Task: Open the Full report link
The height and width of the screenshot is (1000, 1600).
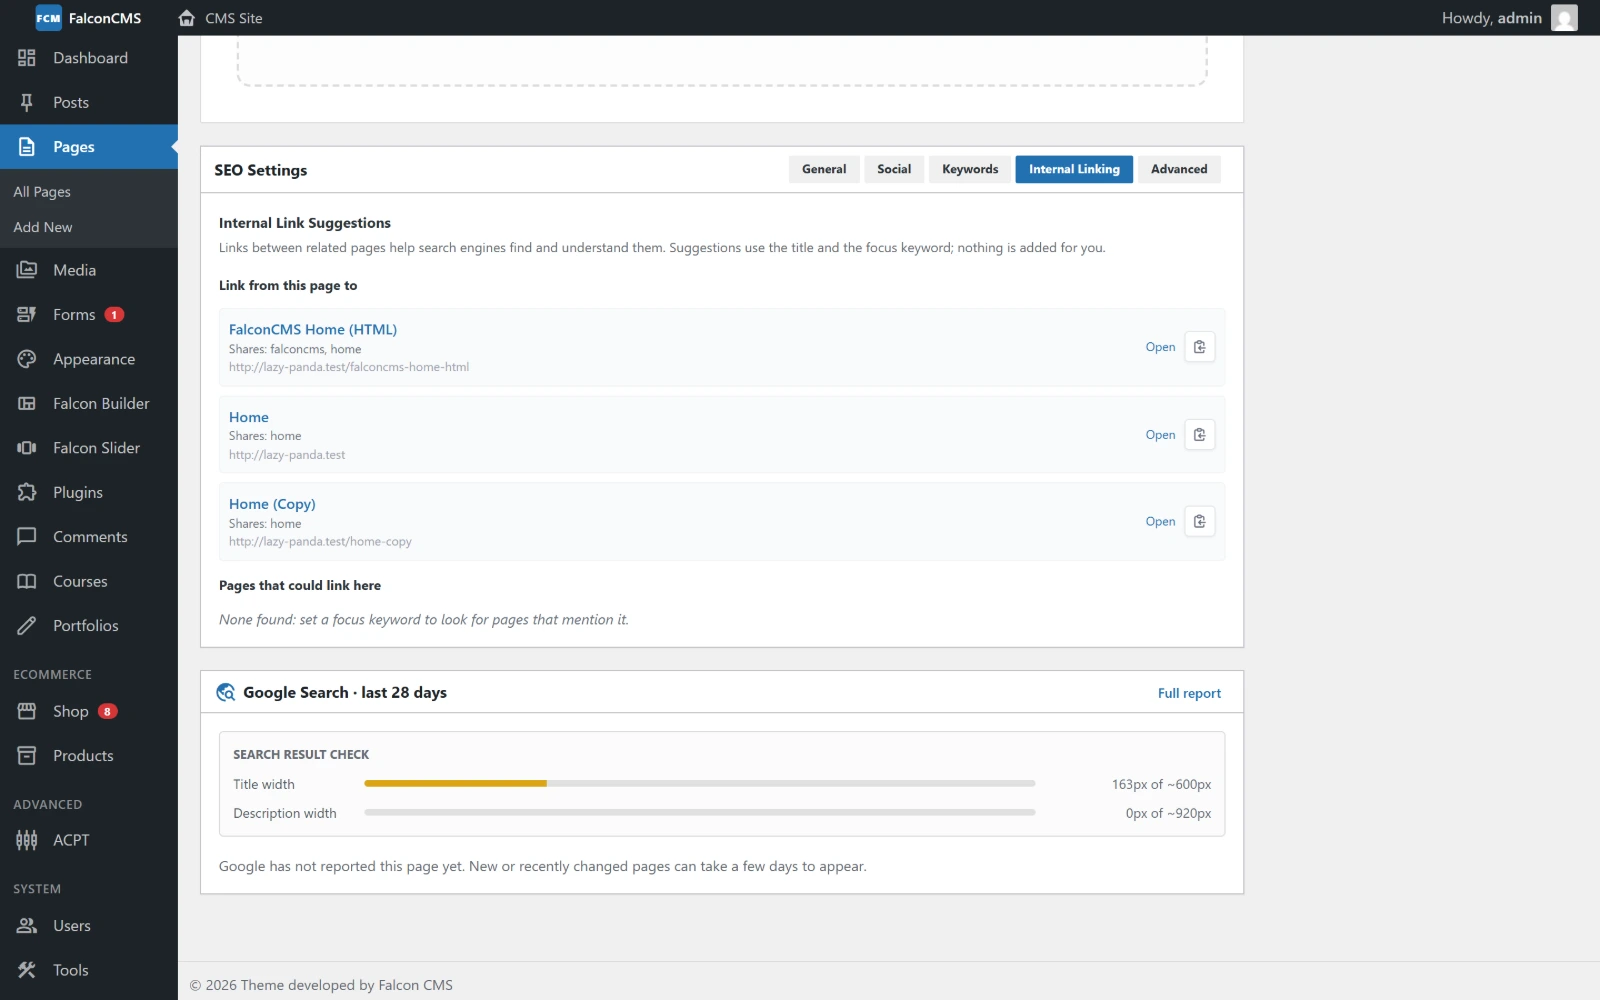Action: coord(1189,693)
